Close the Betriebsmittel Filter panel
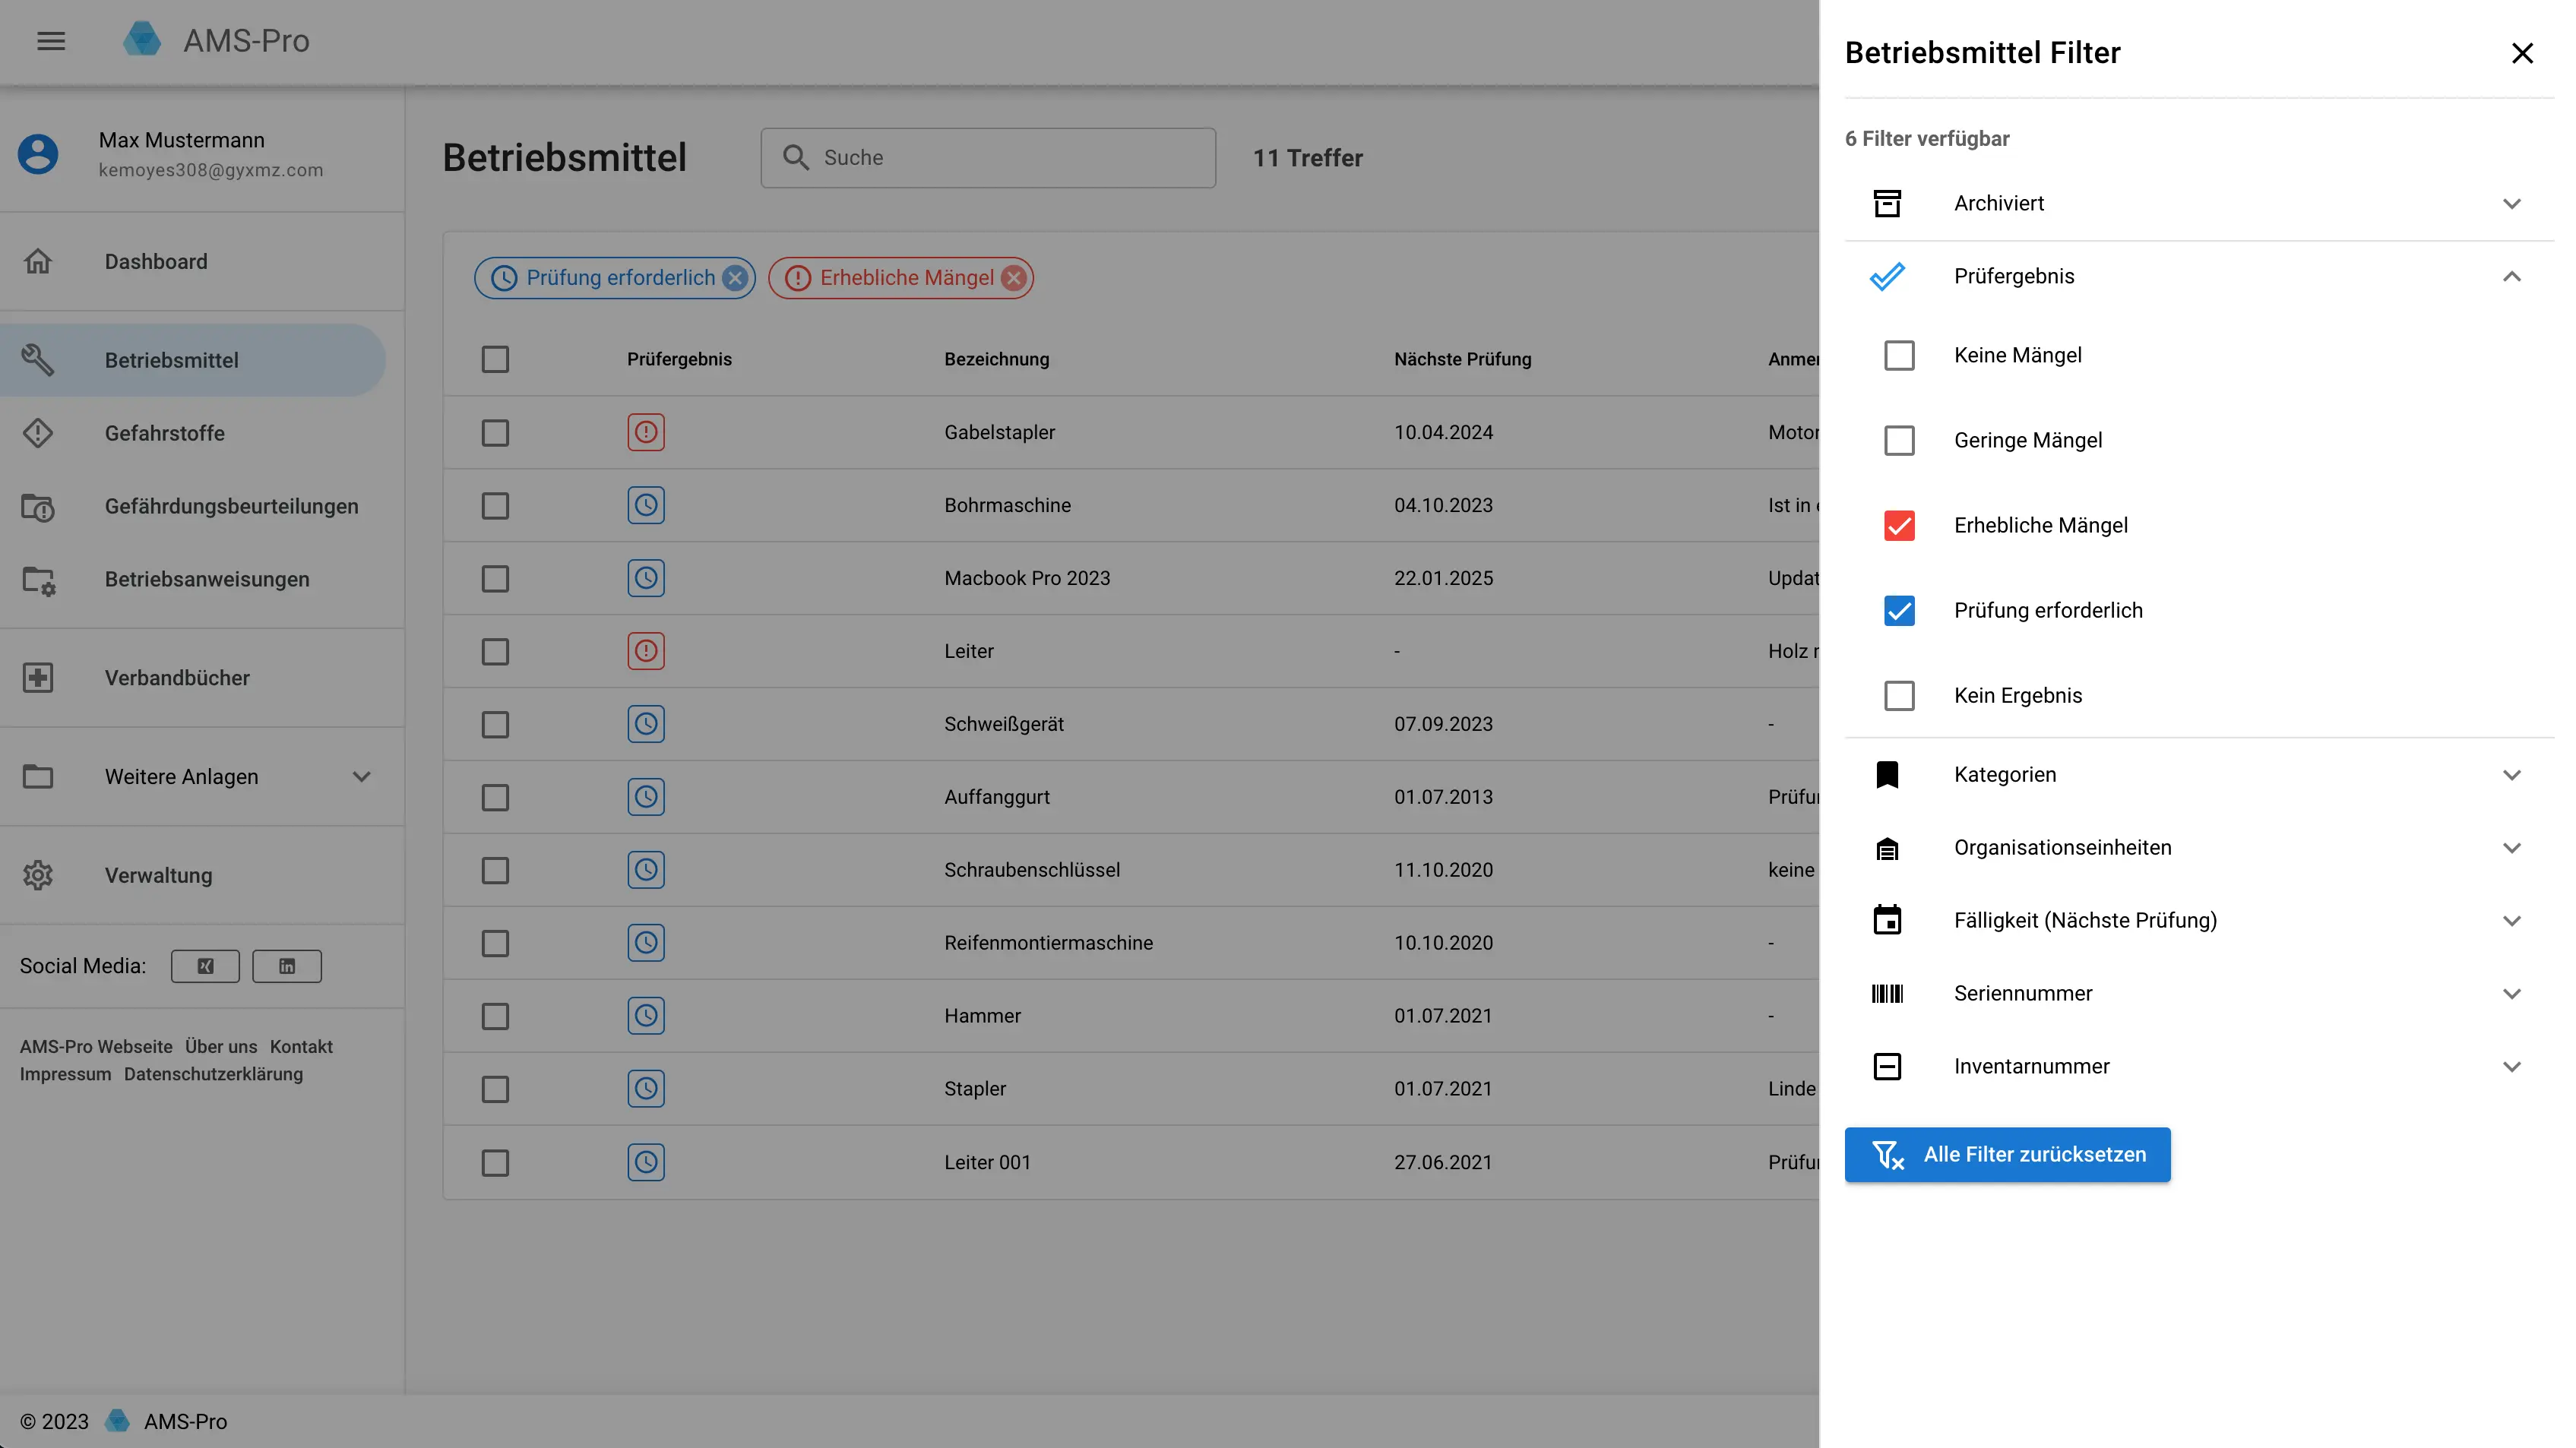Viewport: 2576px width, 1448px height. click(x=2522, y=53)
